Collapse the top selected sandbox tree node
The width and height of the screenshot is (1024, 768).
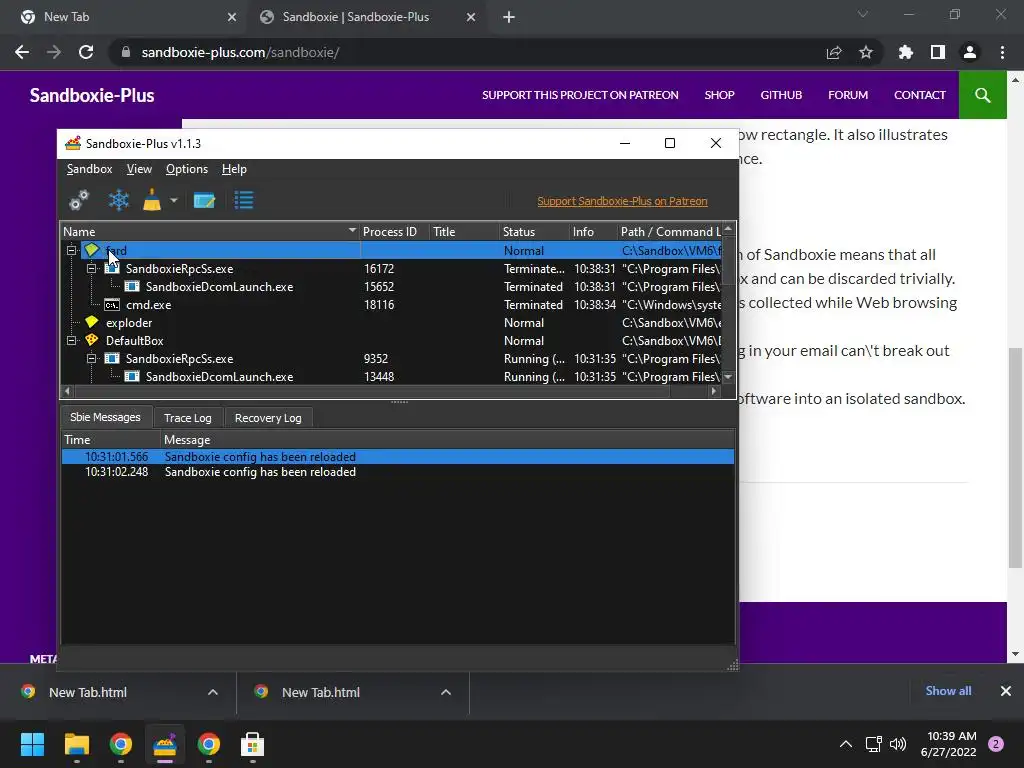[72, 251]
